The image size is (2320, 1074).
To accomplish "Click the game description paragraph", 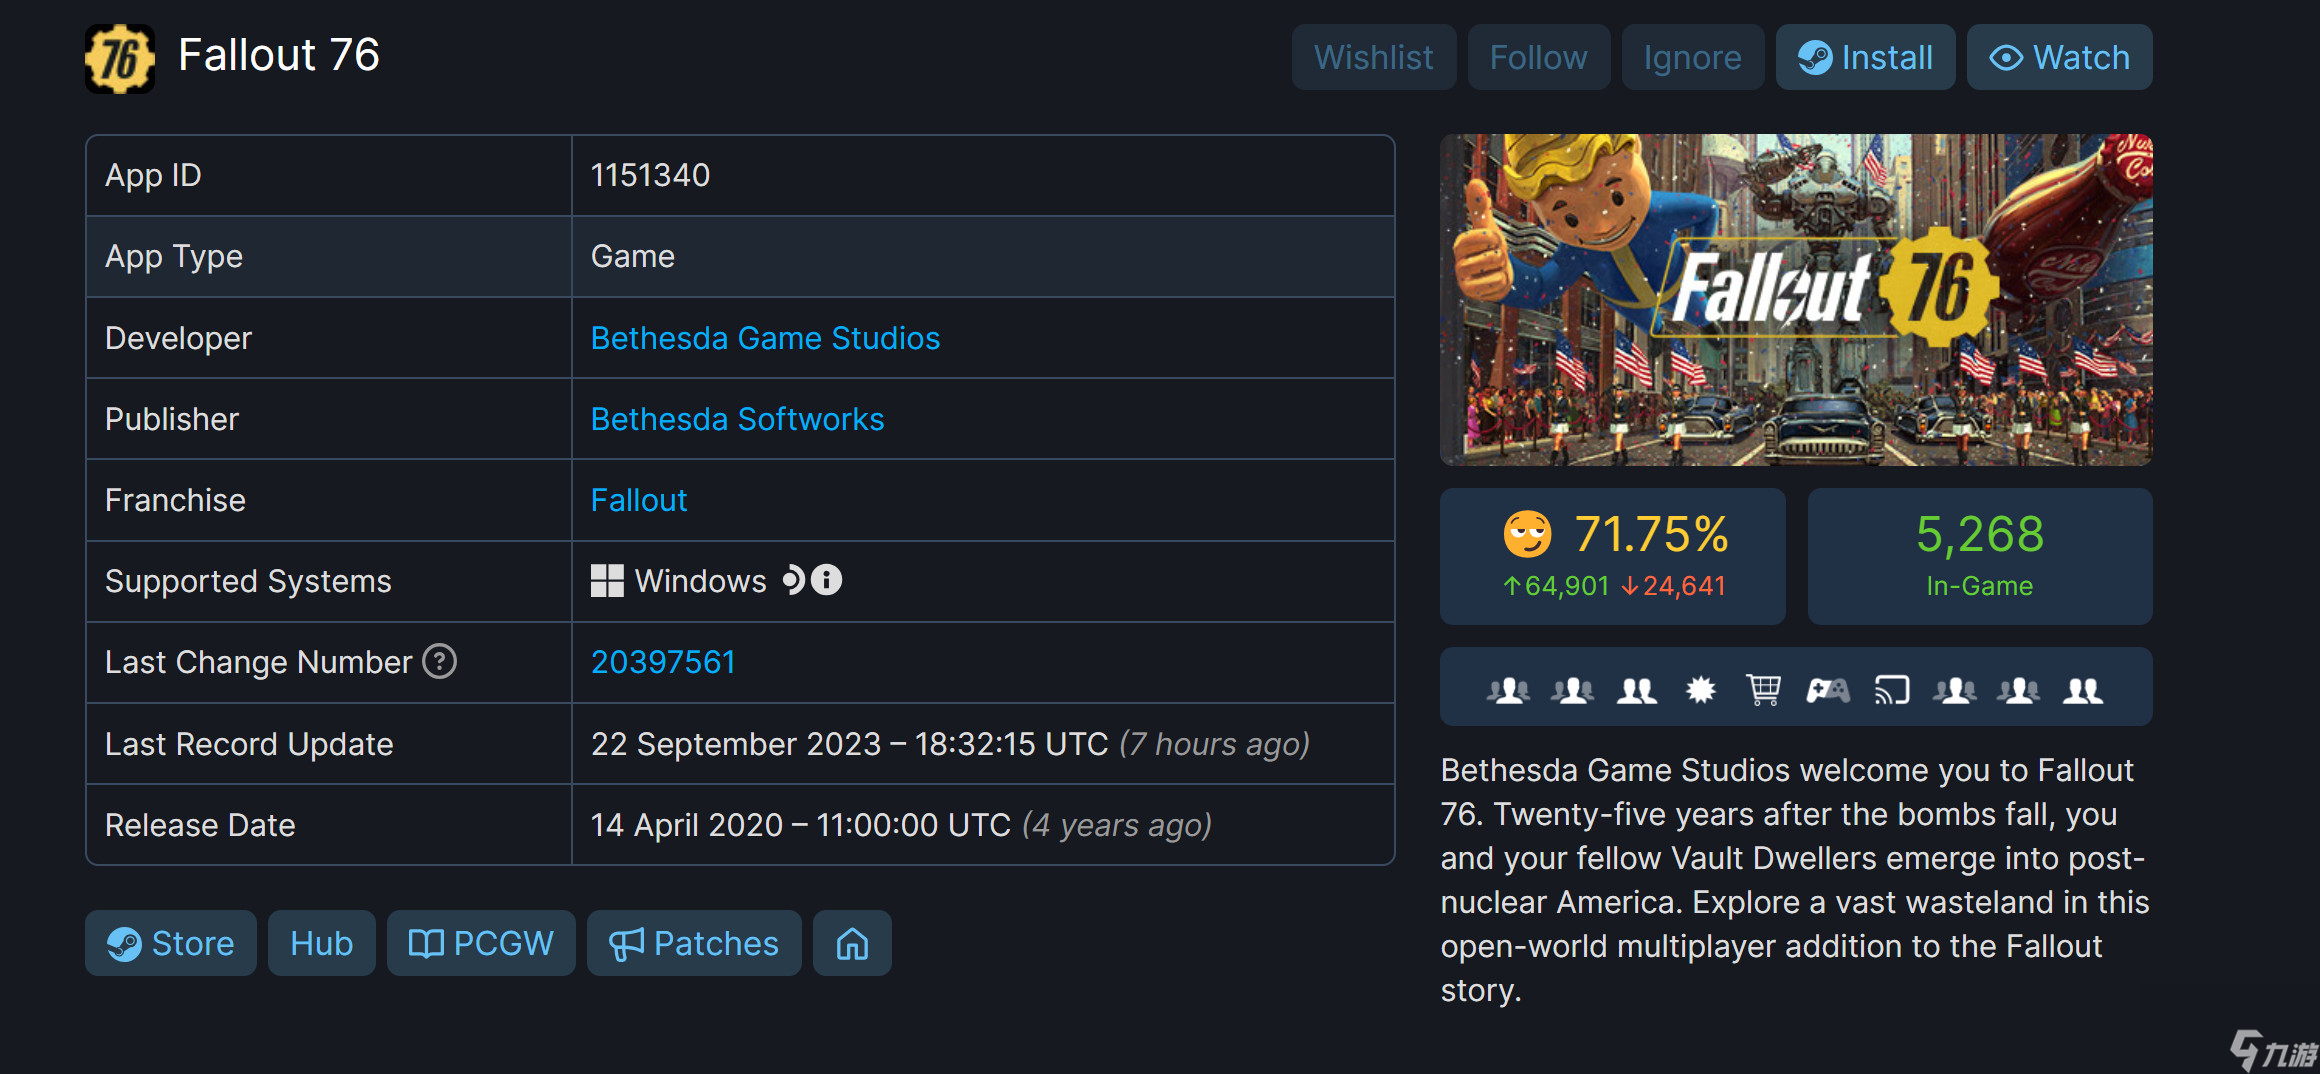I will (1795, 880).
